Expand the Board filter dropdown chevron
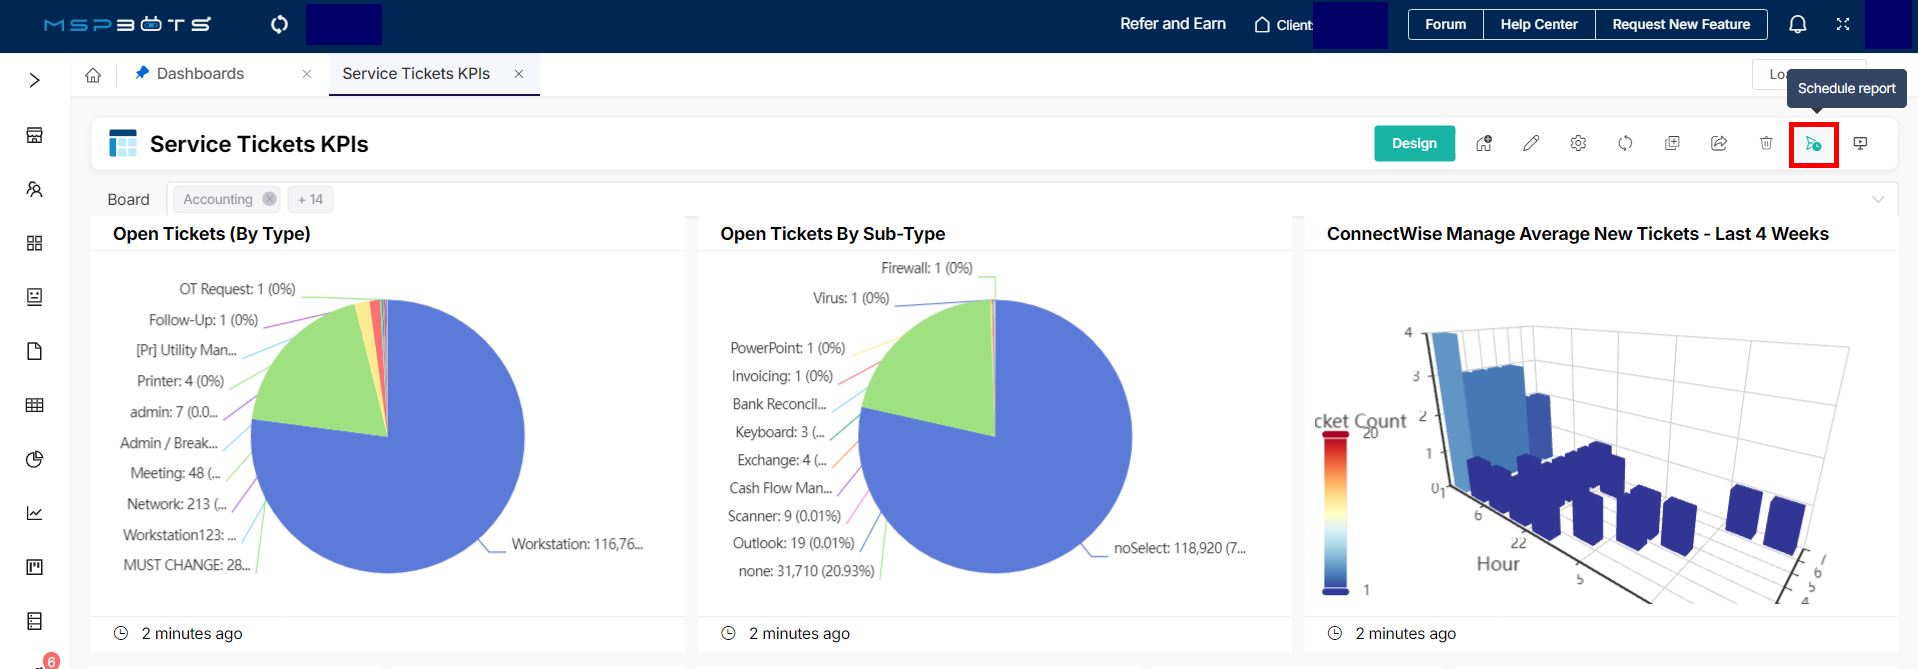Viewport: 1918px width, 669px height. (x=1877, y=200)
